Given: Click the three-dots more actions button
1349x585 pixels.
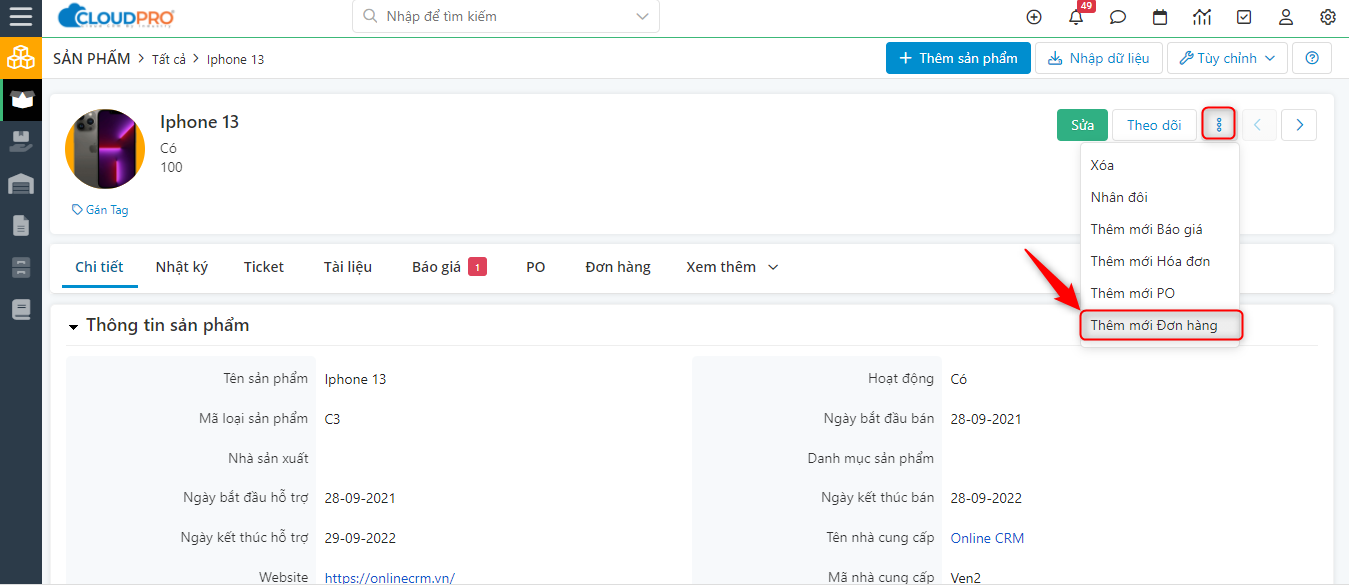Looking at the screenshot, I should click(1218, 124).
